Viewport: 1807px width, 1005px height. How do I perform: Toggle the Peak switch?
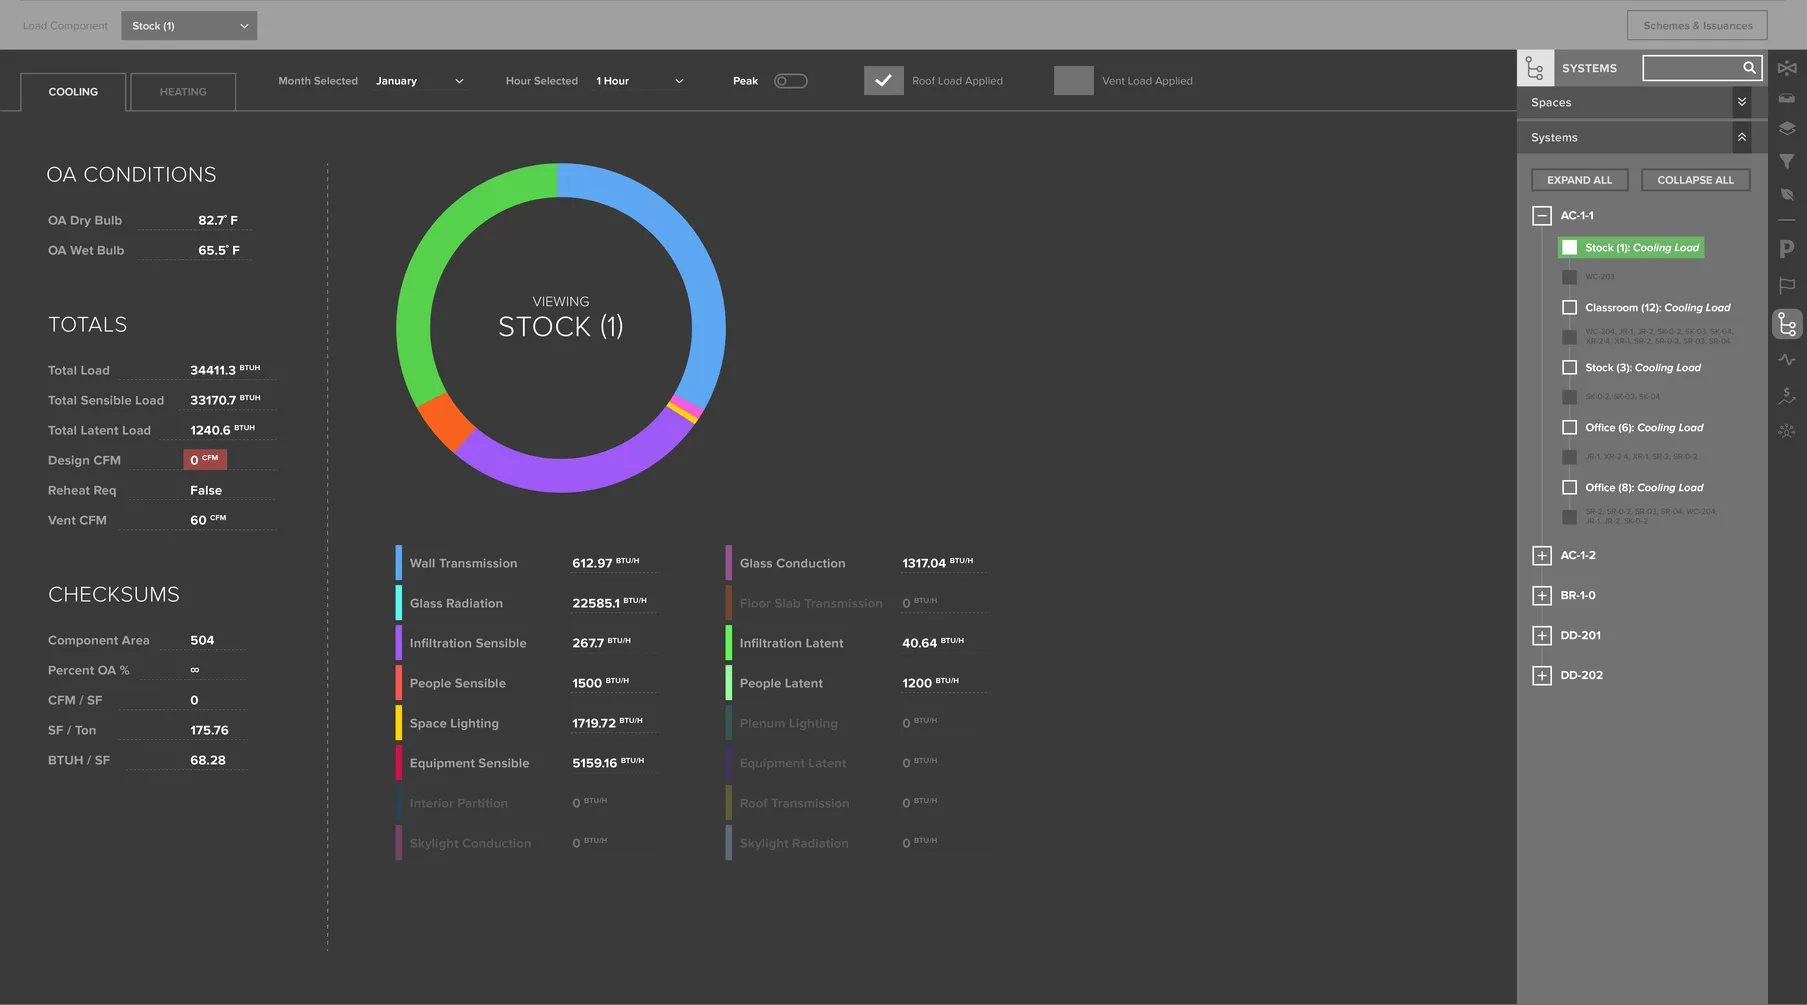point(790,81)
